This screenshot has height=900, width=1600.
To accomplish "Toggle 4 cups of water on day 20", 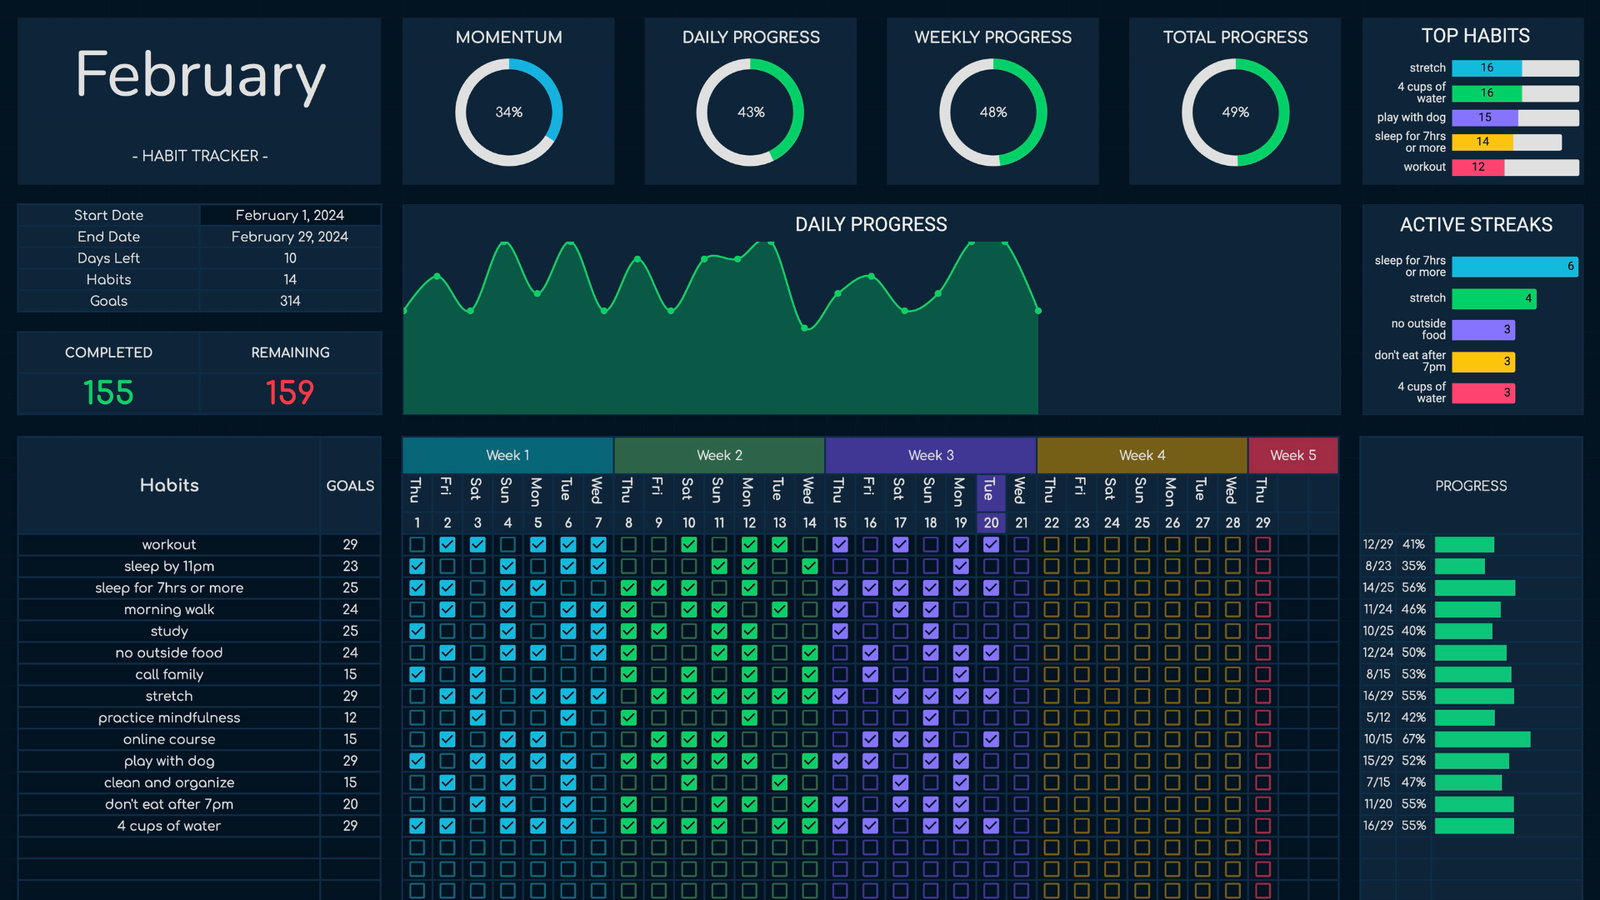I will [991, 826].
